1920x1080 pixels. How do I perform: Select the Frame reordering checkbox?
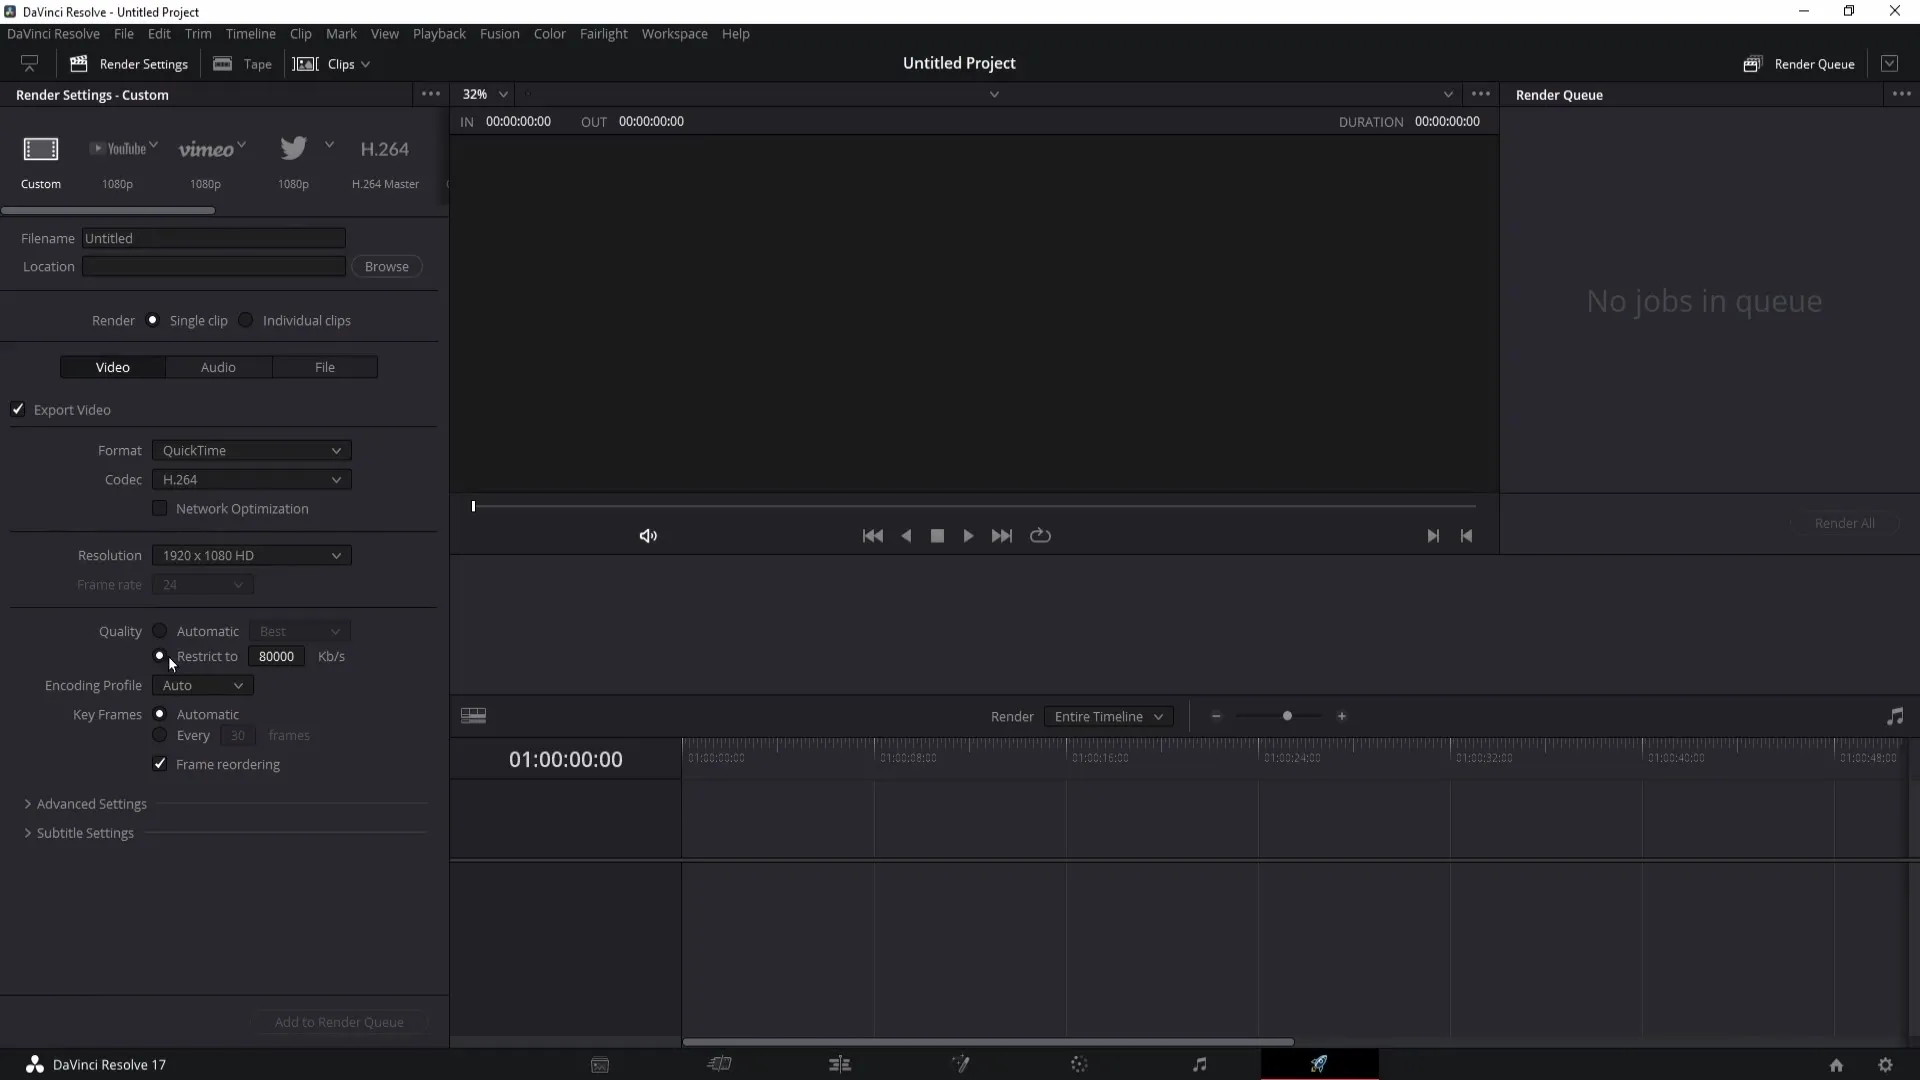pyautogui.click(x=160, y=764)
